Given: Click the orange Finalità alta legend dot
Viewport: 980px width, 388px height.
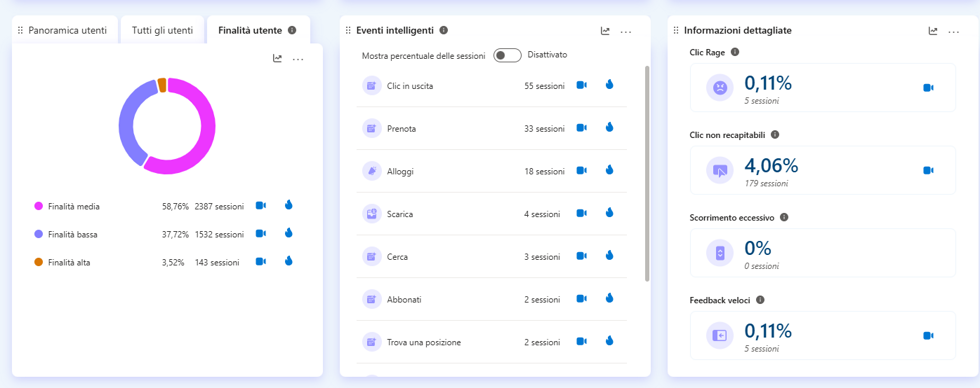Looking at the screenshot, I should pos(39,262).
